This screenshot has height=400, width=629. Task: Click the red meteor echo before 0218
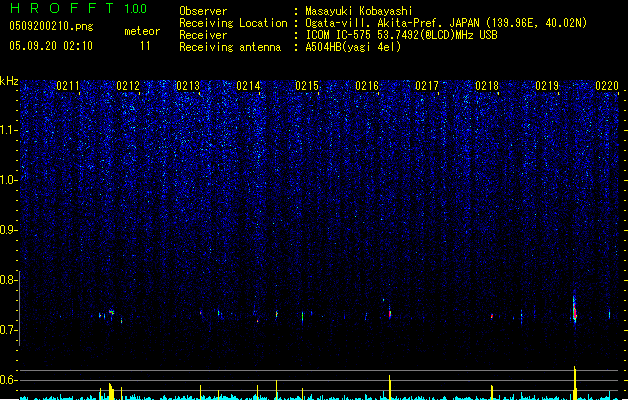(x=492, y=316)
